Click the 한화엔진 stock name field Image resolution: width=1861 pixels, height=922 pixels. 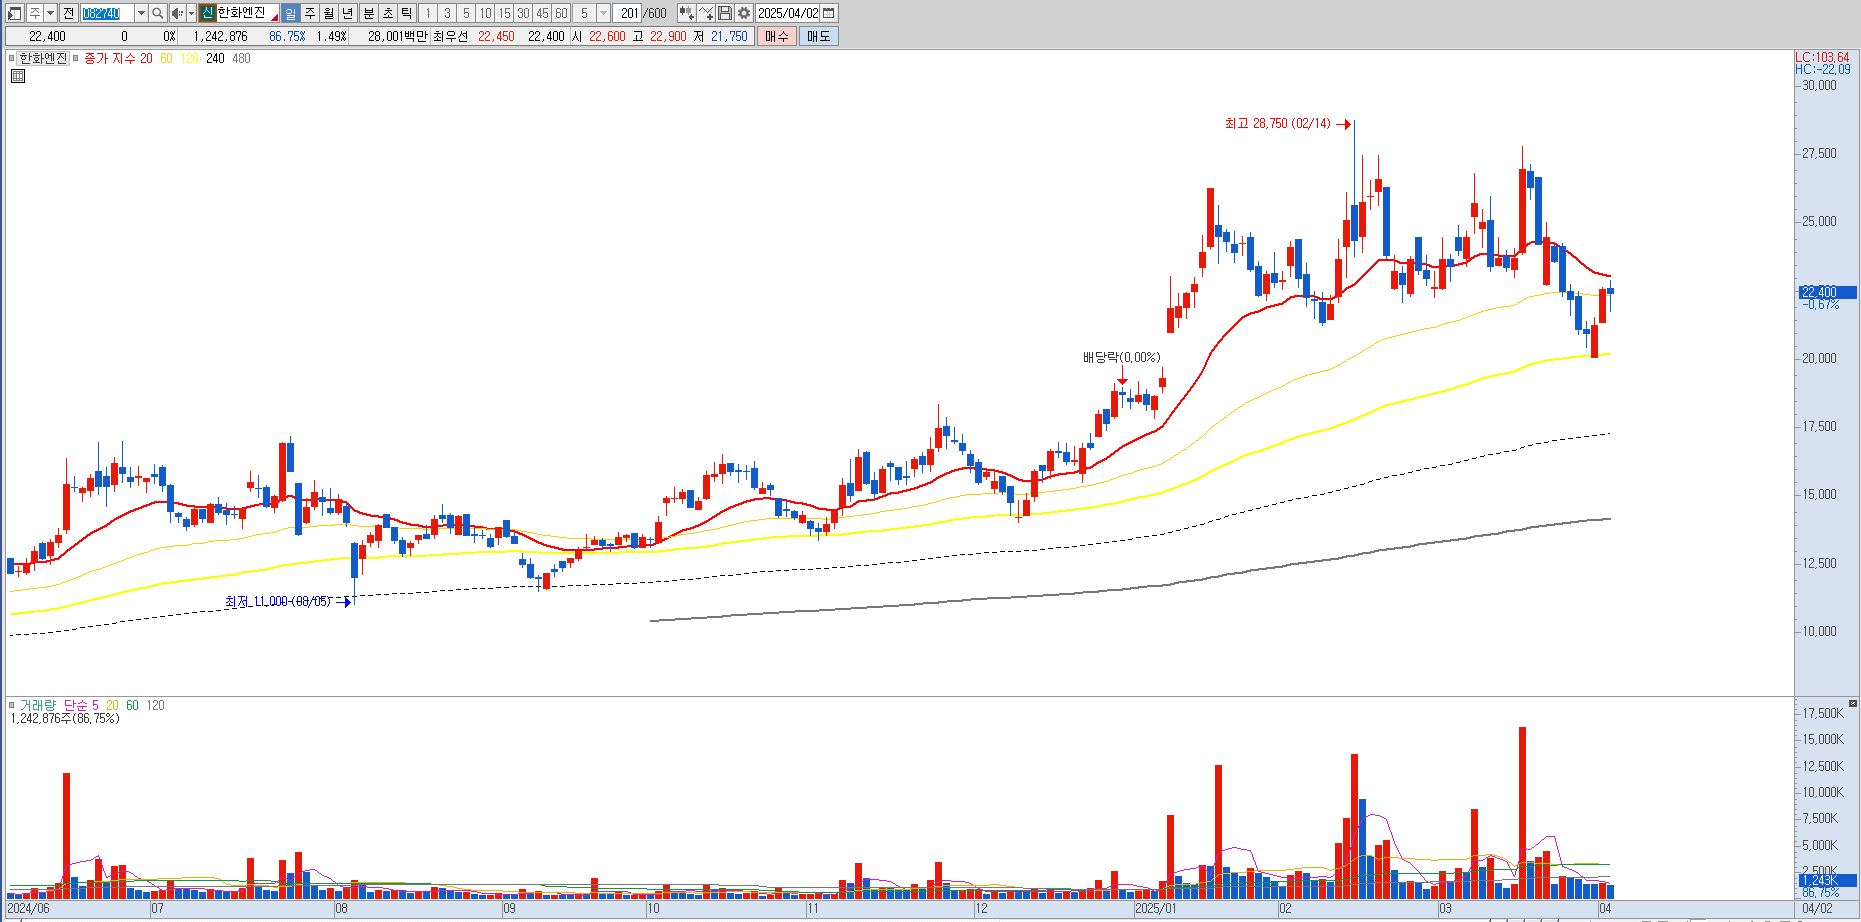[x=247, y=13]
